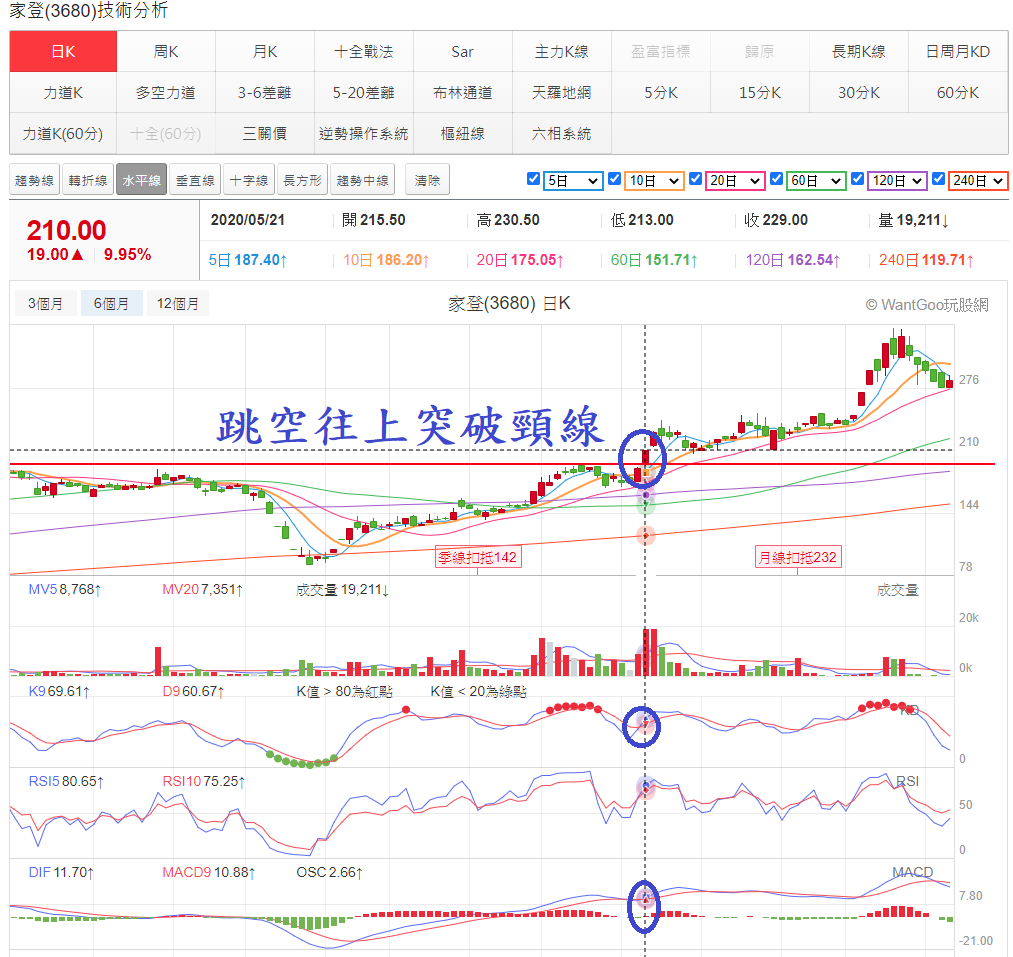
Task: Expand the 120日 moving average dropdown
Action: [x=896, y=180]
